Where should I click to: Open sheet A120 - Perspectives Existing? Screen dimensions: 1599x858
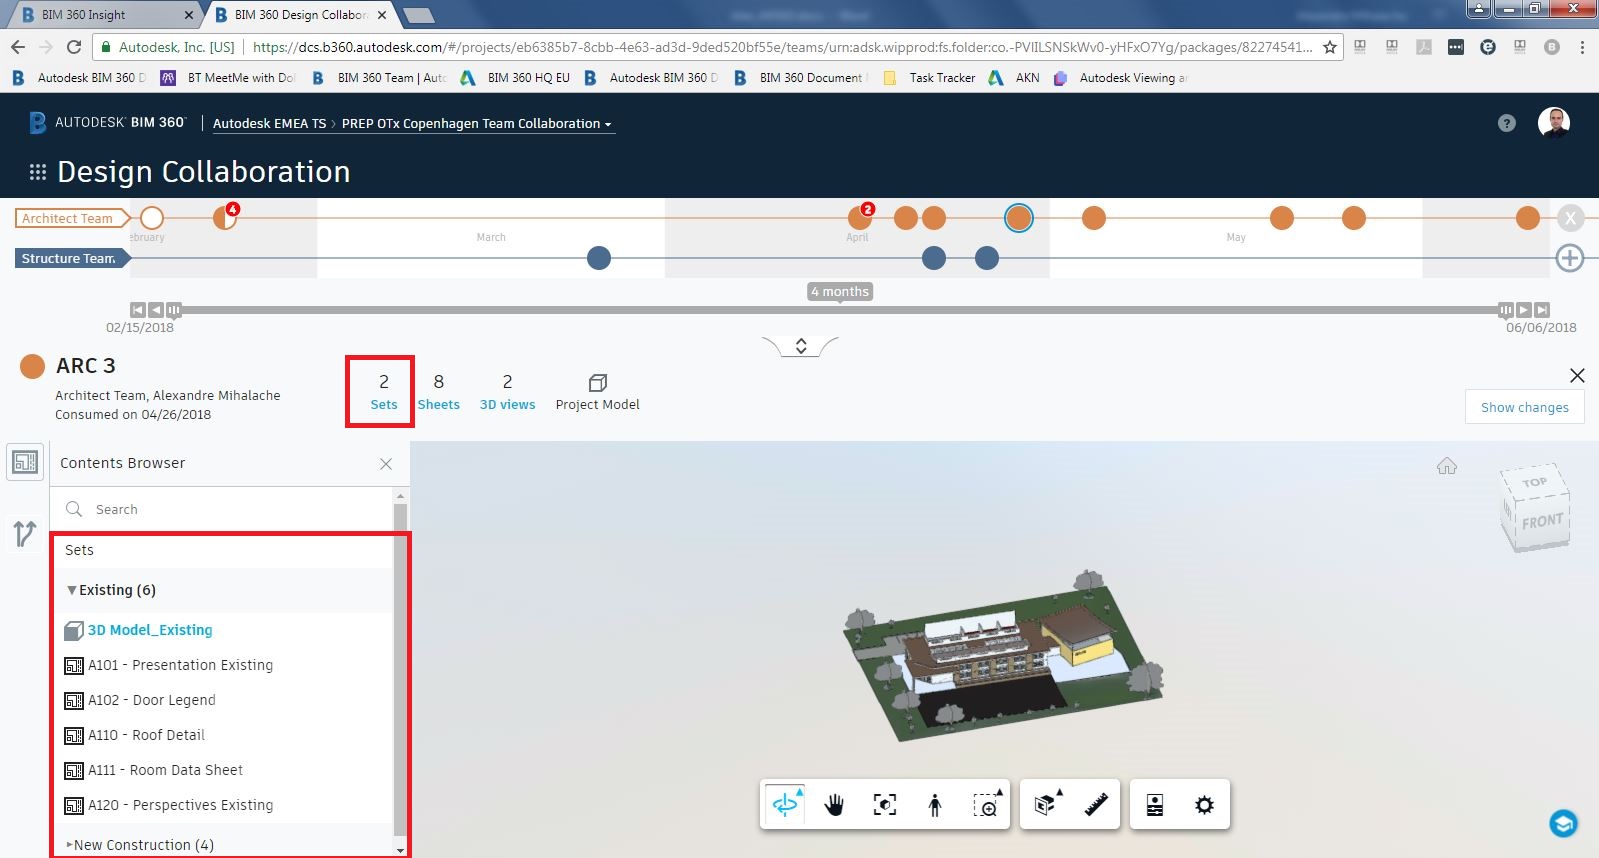tap(180, 805)
